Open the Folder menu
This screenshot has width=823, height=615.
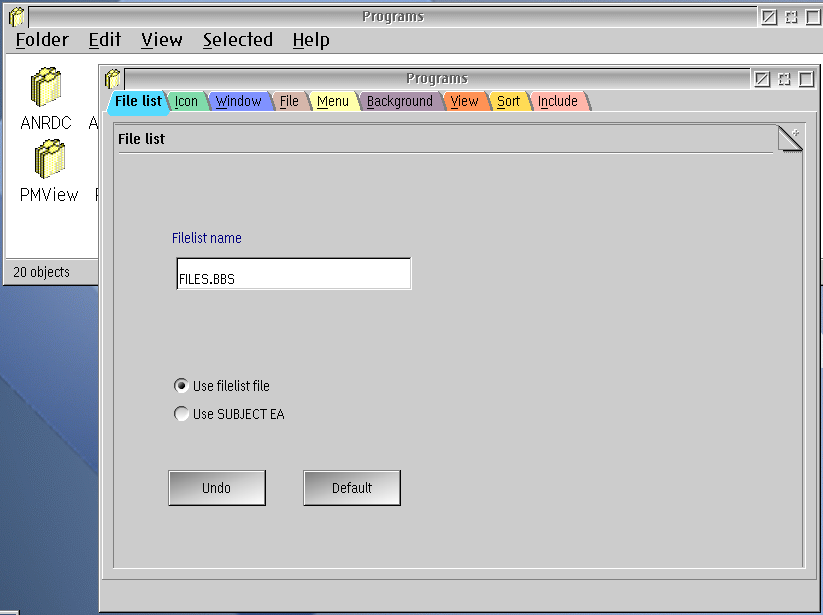point(42,40)
